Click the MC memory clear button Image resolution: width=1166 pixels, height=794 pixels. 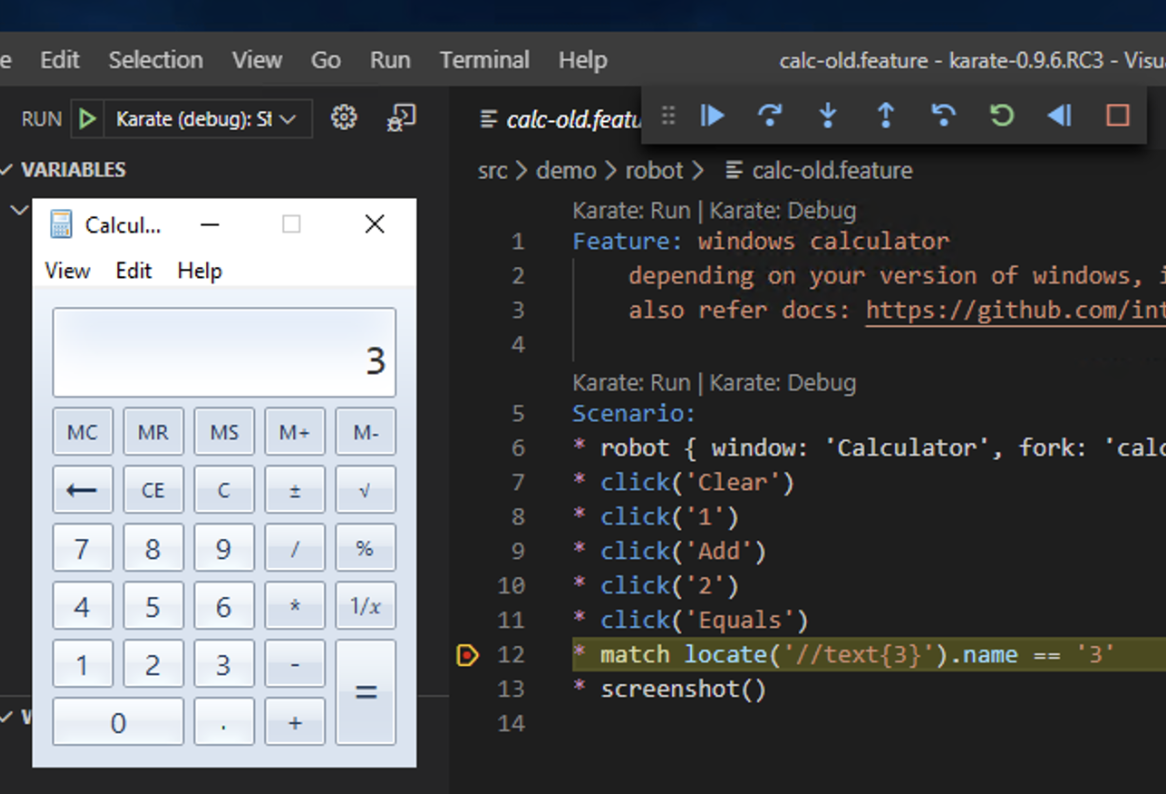point(83,432)
